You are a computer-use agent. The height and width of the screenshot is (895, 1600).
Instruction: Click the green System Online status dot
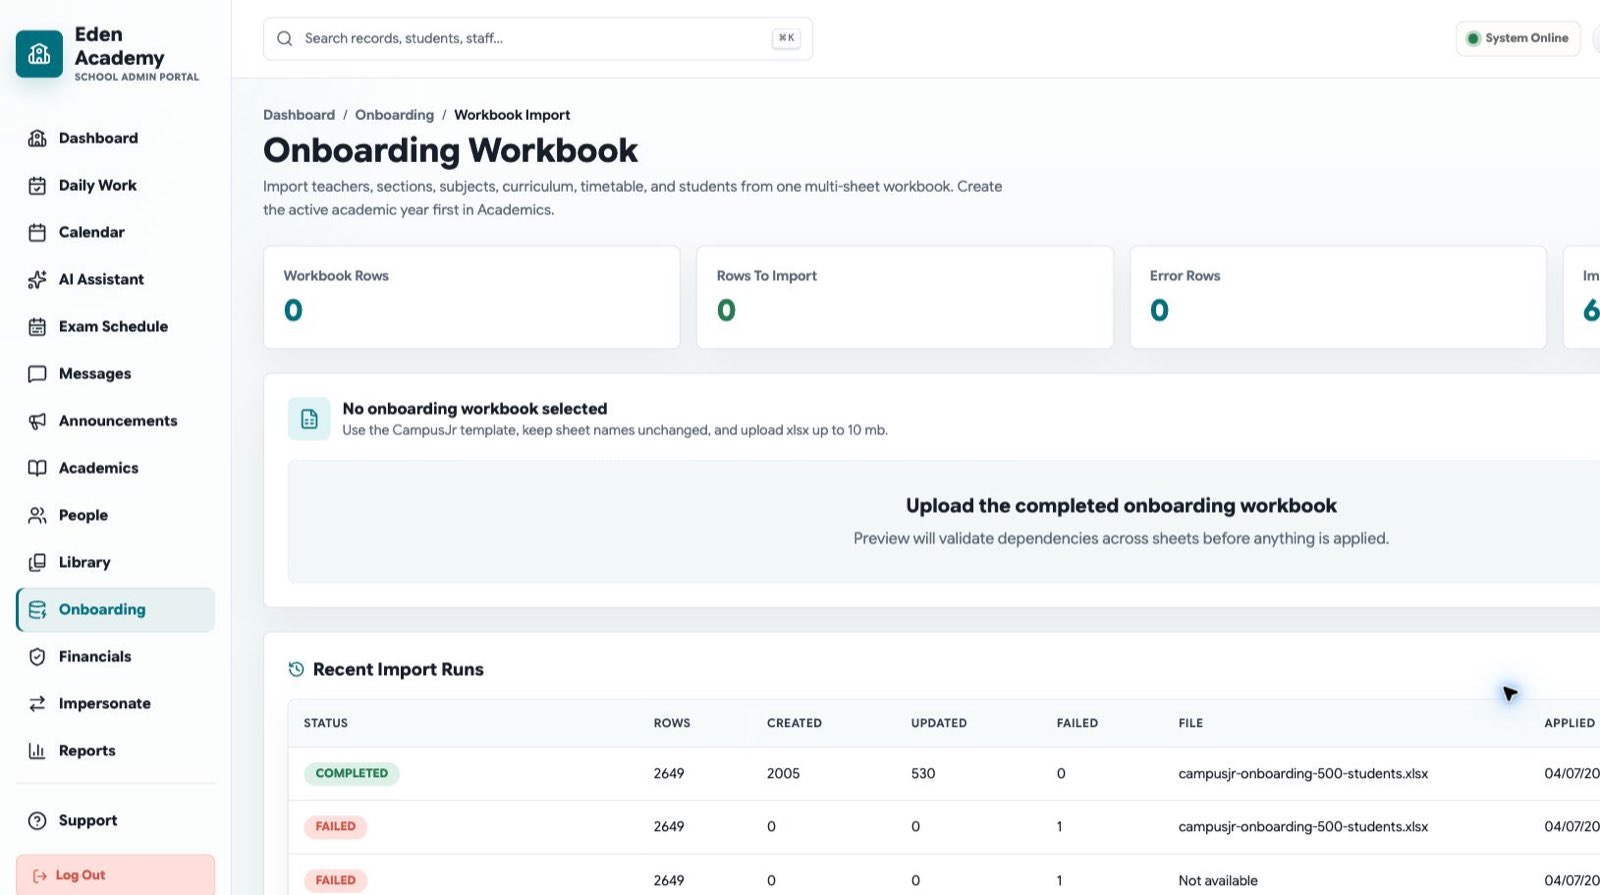pyautogui.click(x=1473, y=38)
